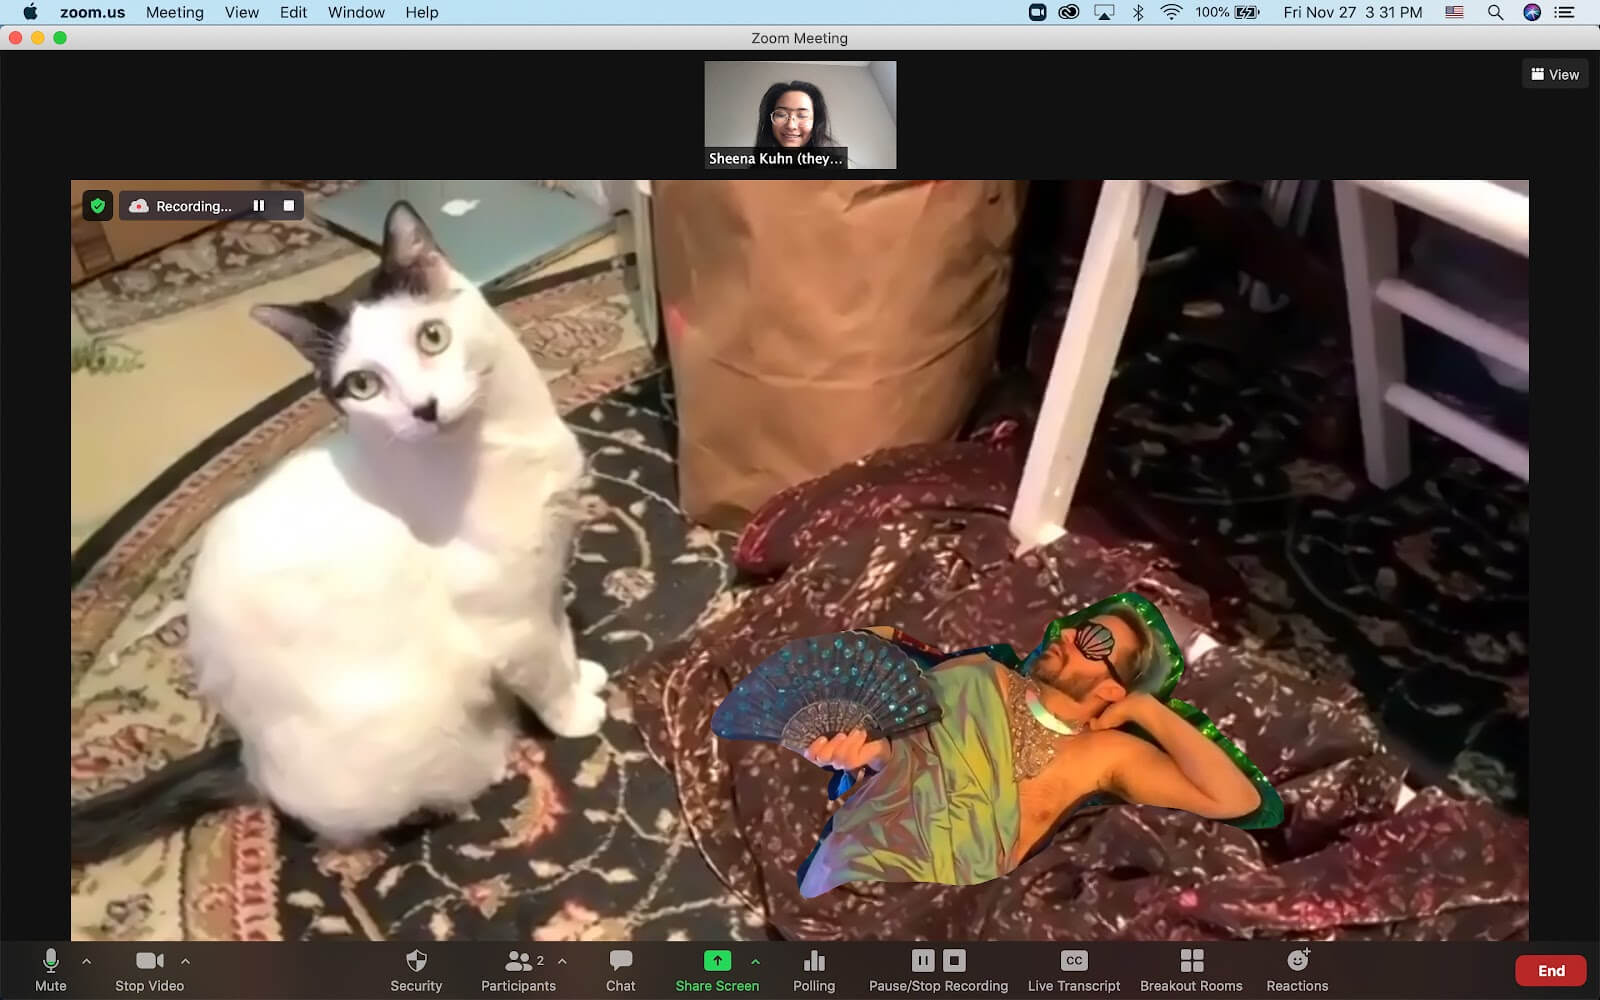Open the Apple menu
1600x1000 pixels.
(30, 12)
